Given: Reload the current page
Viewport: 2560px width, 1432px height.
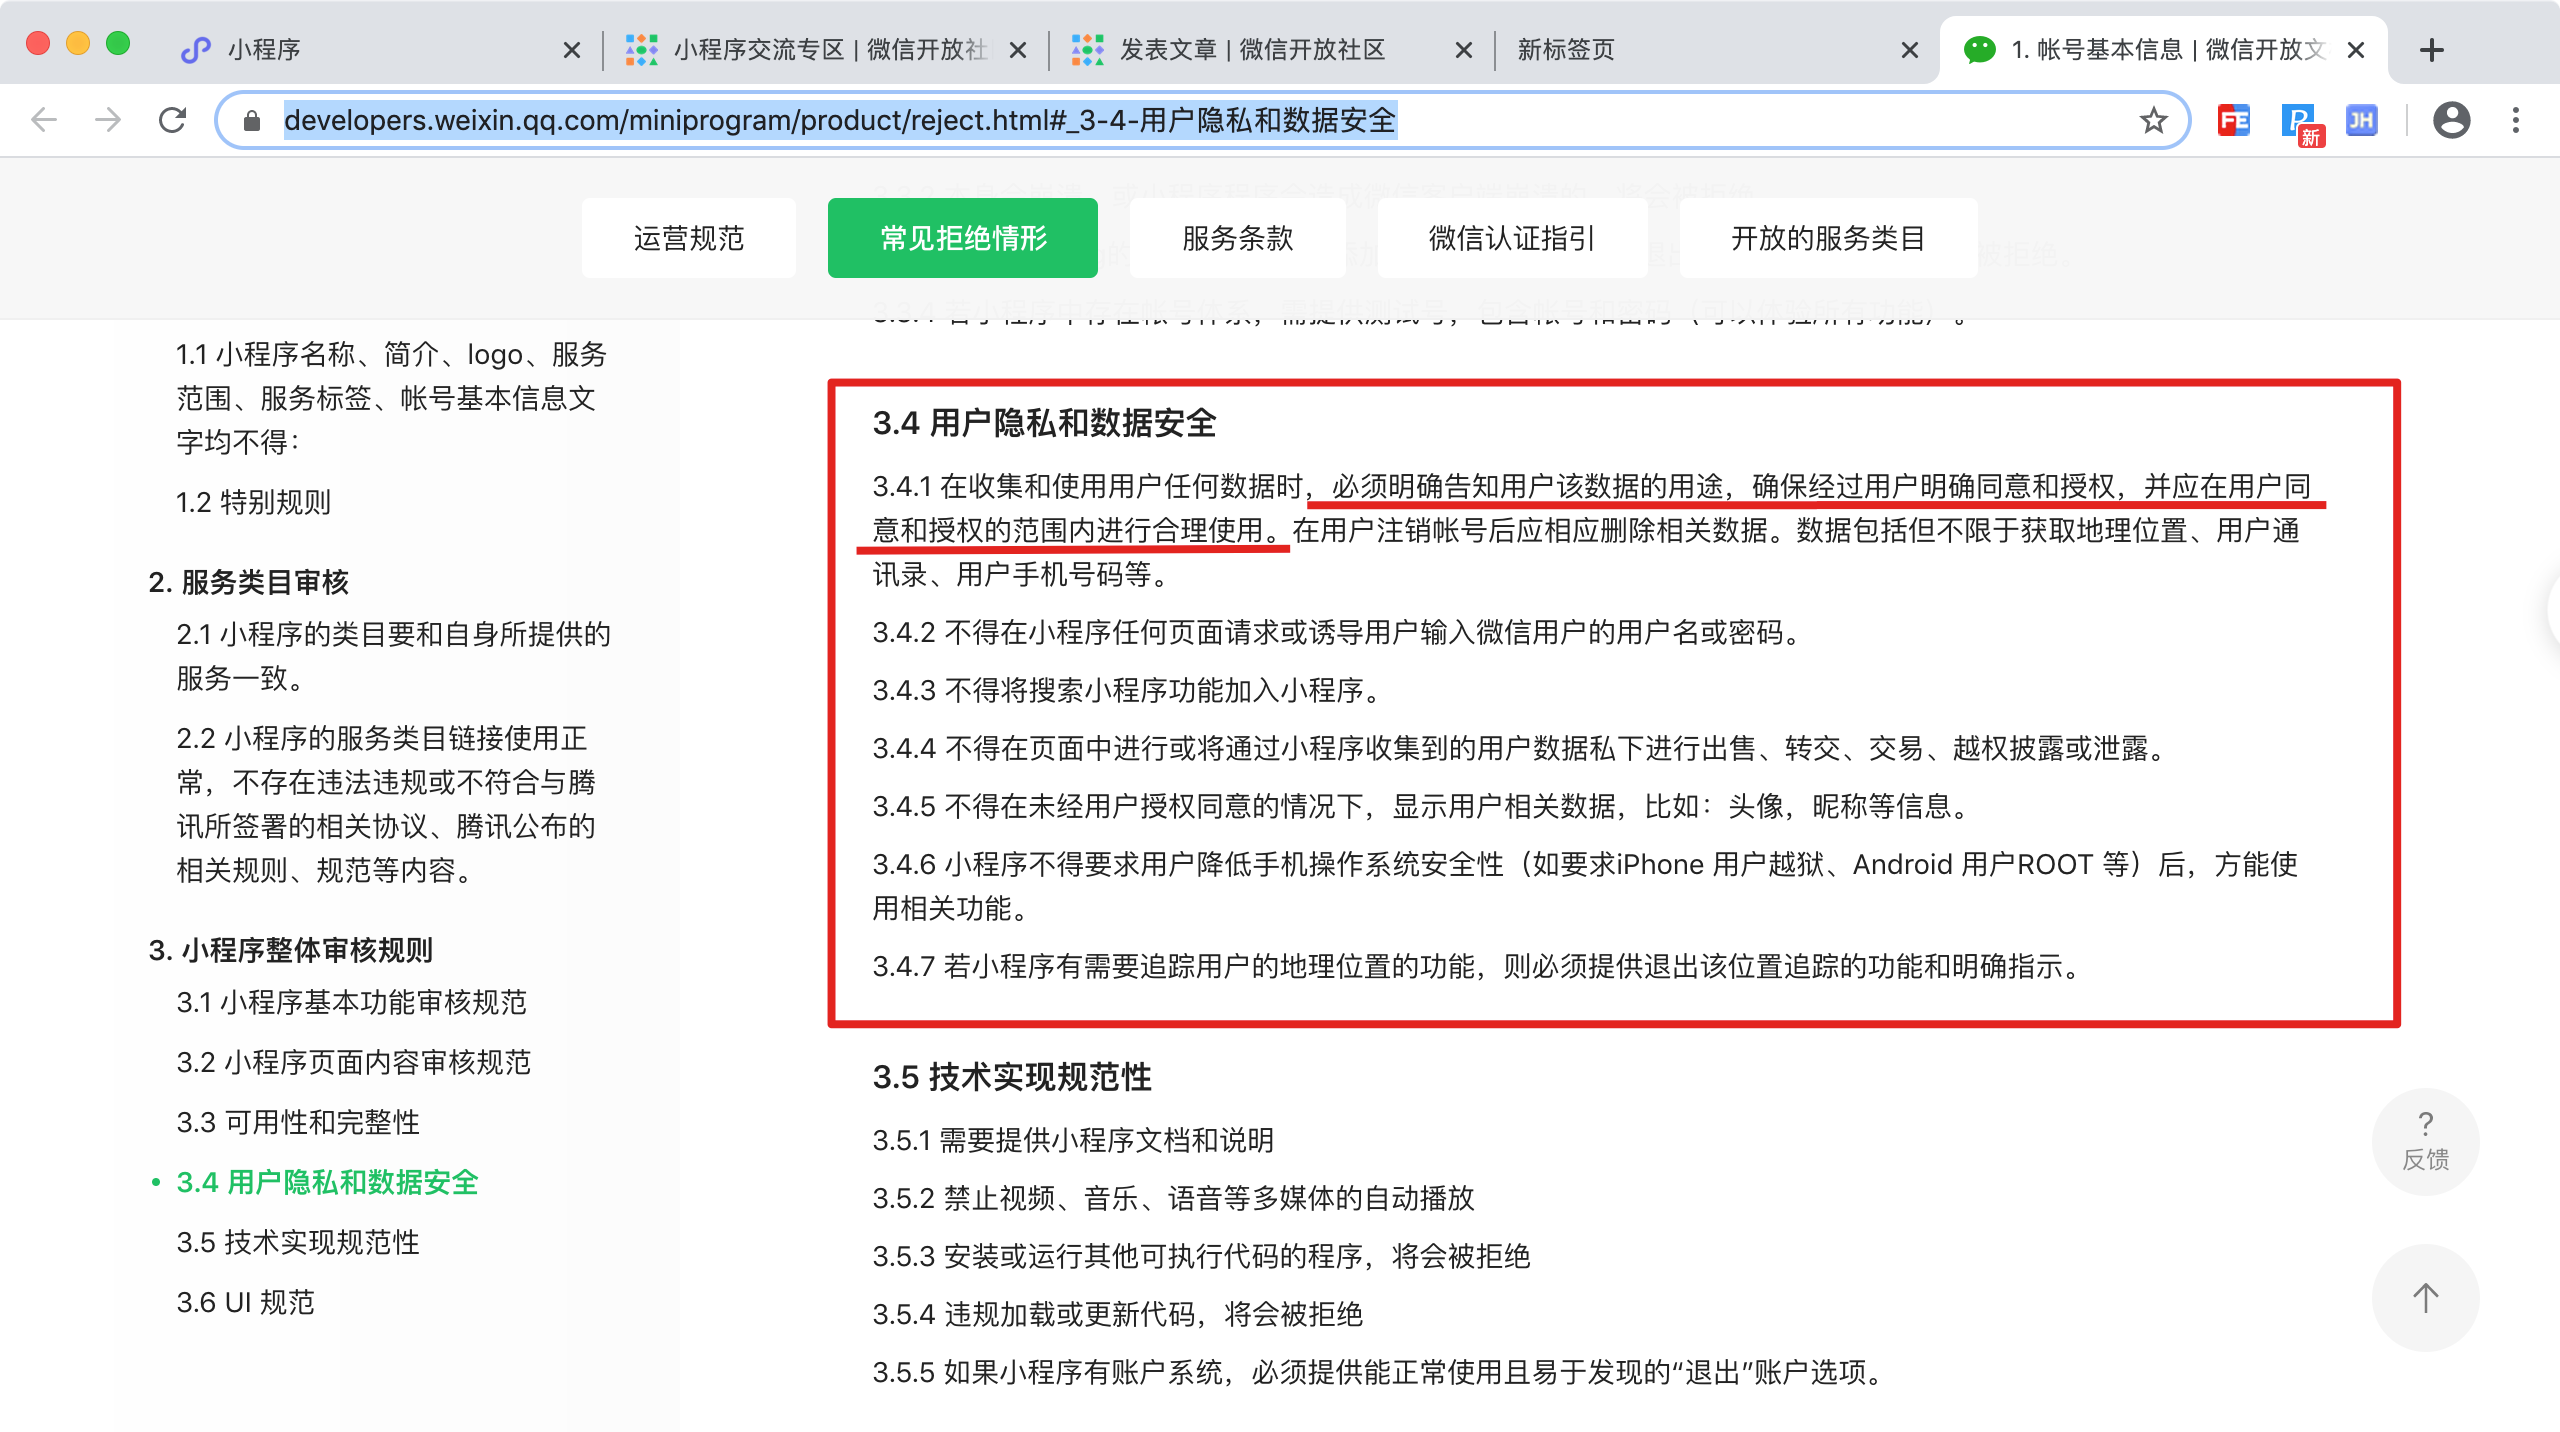Looking at the screenshot, I should pyautogui.click(x=172, y=120).
